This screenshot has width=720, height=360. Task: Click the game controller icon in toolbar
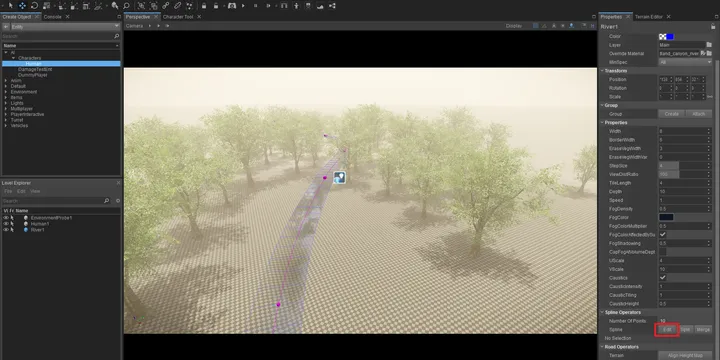pyautogui.click(x=232, y=6)
